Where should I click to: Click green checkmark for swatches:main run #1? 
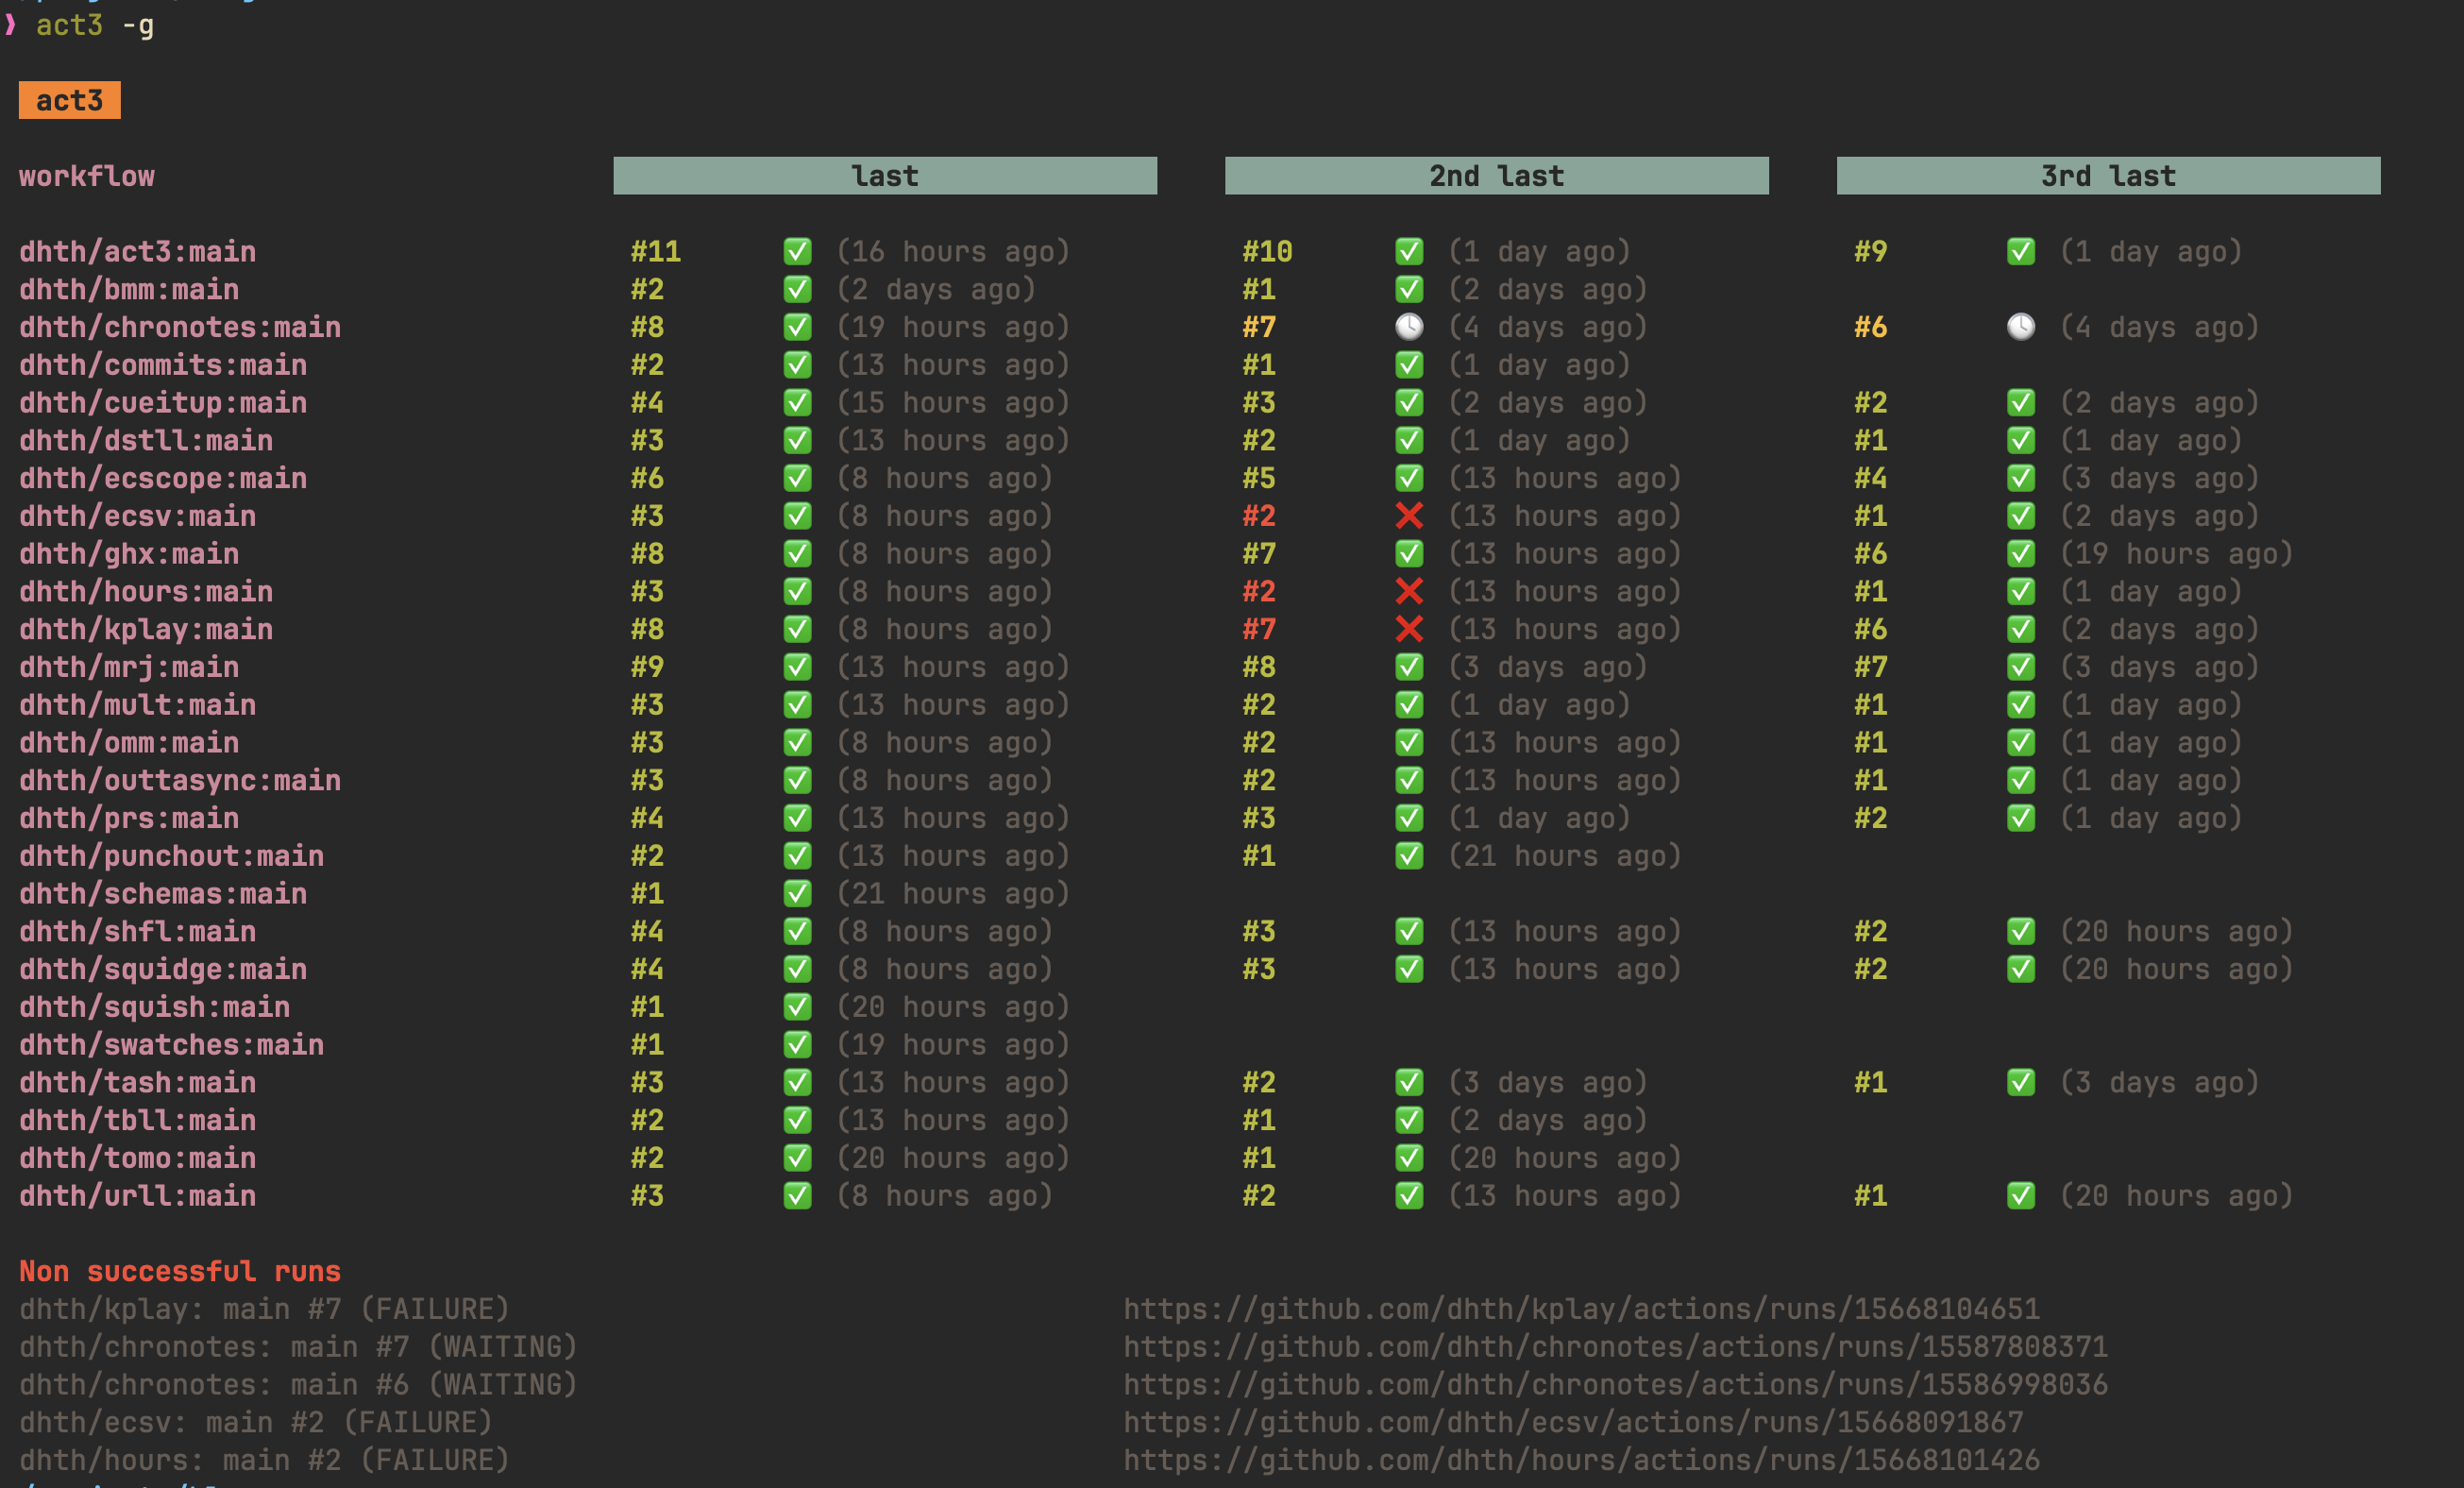pos(797,1044)
